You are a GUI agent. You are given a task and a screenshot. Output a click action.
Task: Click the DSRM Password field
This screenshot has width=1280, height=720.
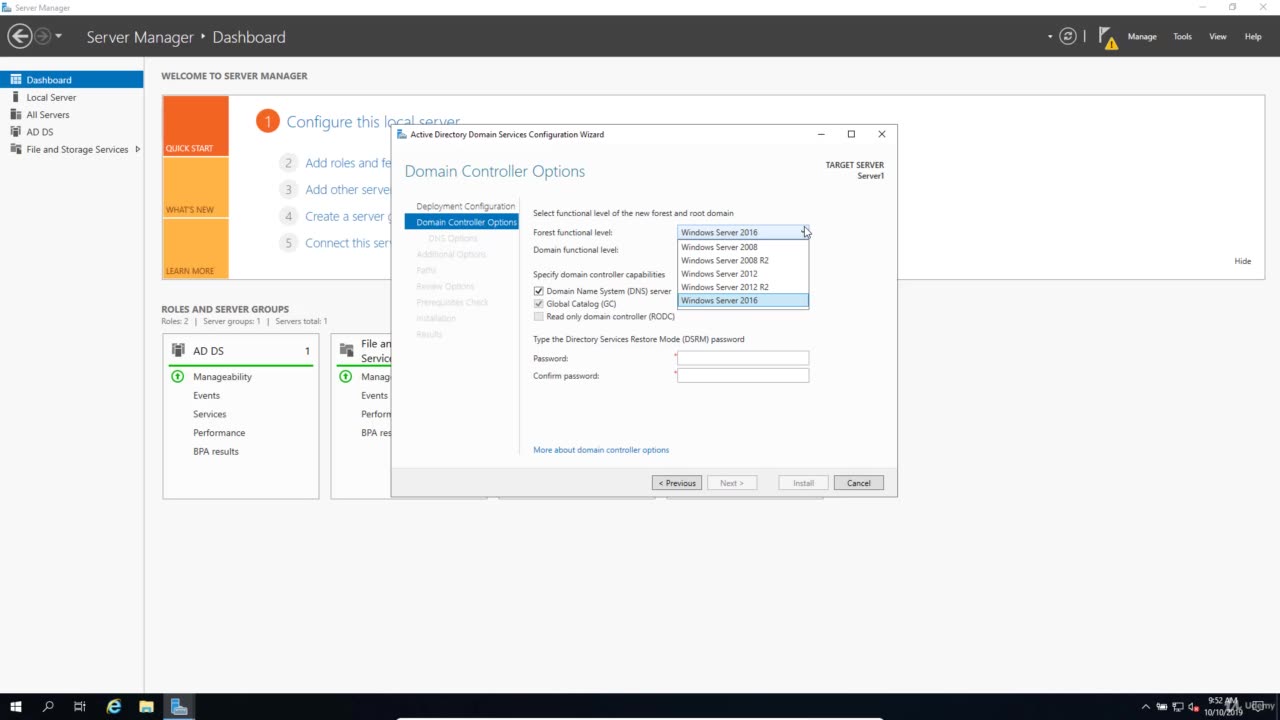pos(743,358)
